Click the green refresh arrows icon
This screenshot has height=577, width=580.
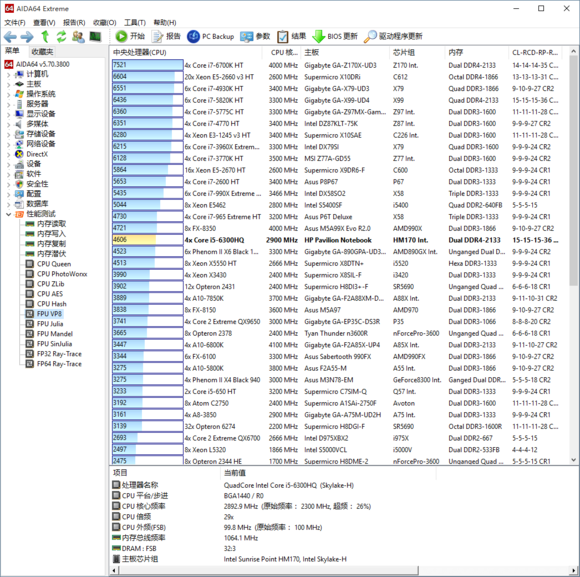point(61,37)
